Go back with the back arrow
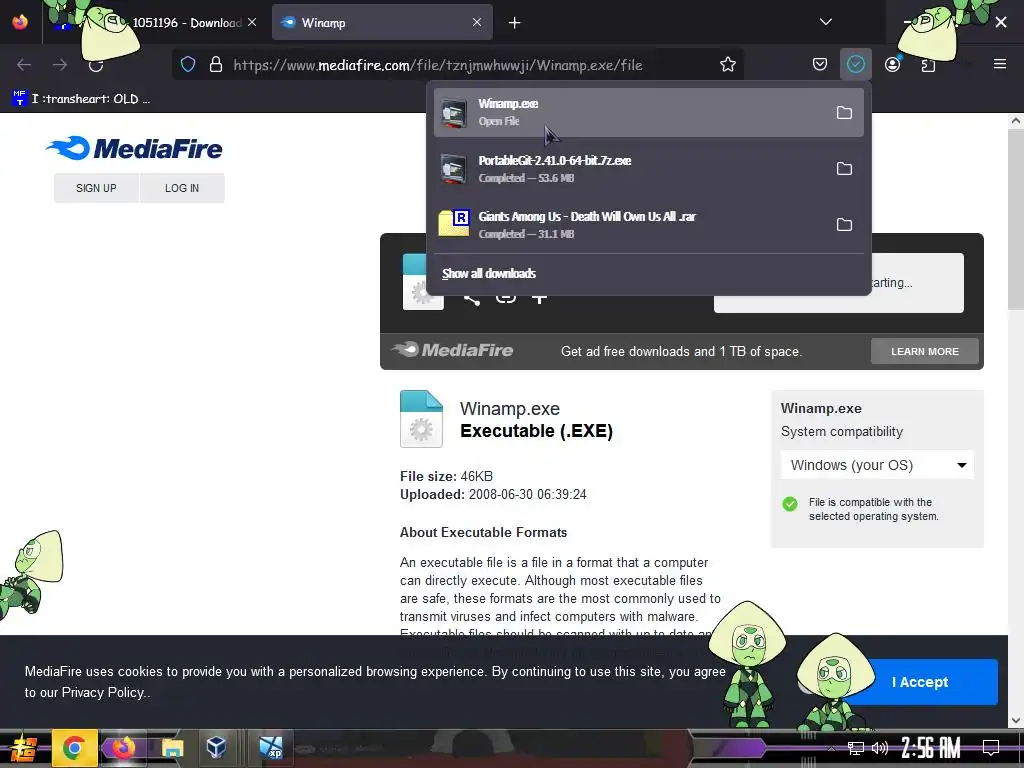 24,65
